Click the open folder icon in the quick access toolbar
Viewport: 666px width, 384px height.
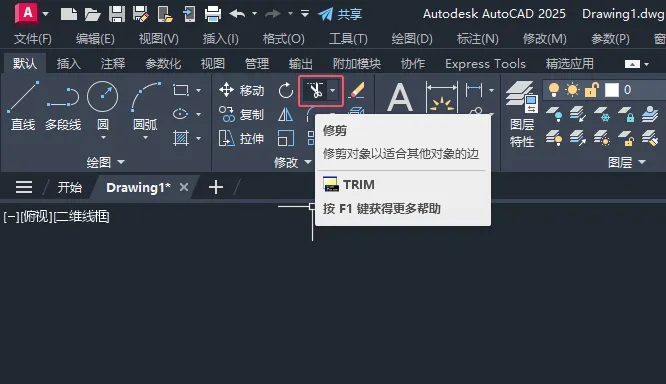pos(92,14)
